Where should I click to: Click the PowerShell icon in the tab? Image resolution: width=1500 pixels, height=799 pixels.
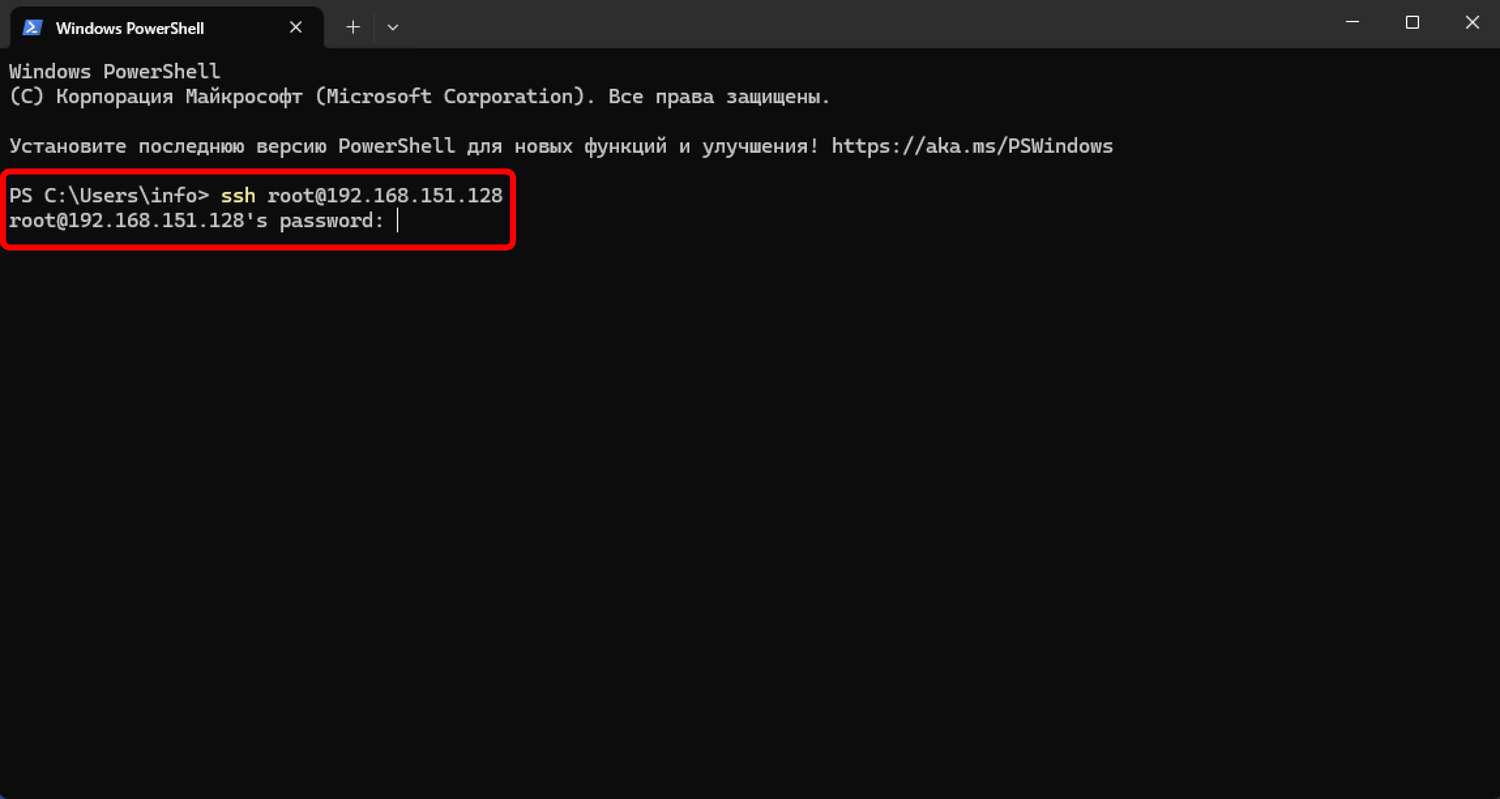tap(32, 28)
